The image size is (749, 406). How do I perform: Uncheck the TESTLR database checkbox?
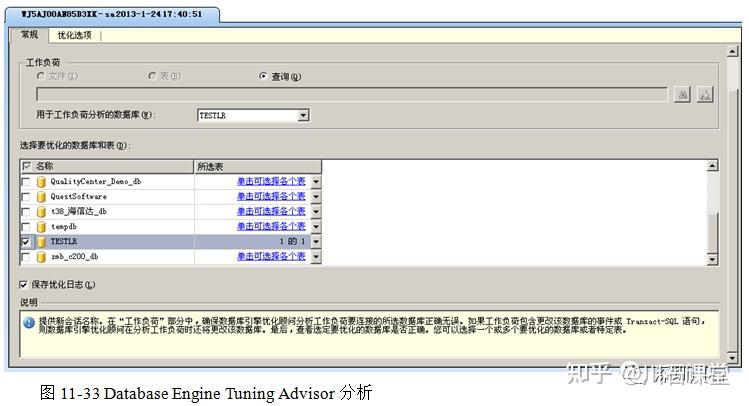click(26, 242)
